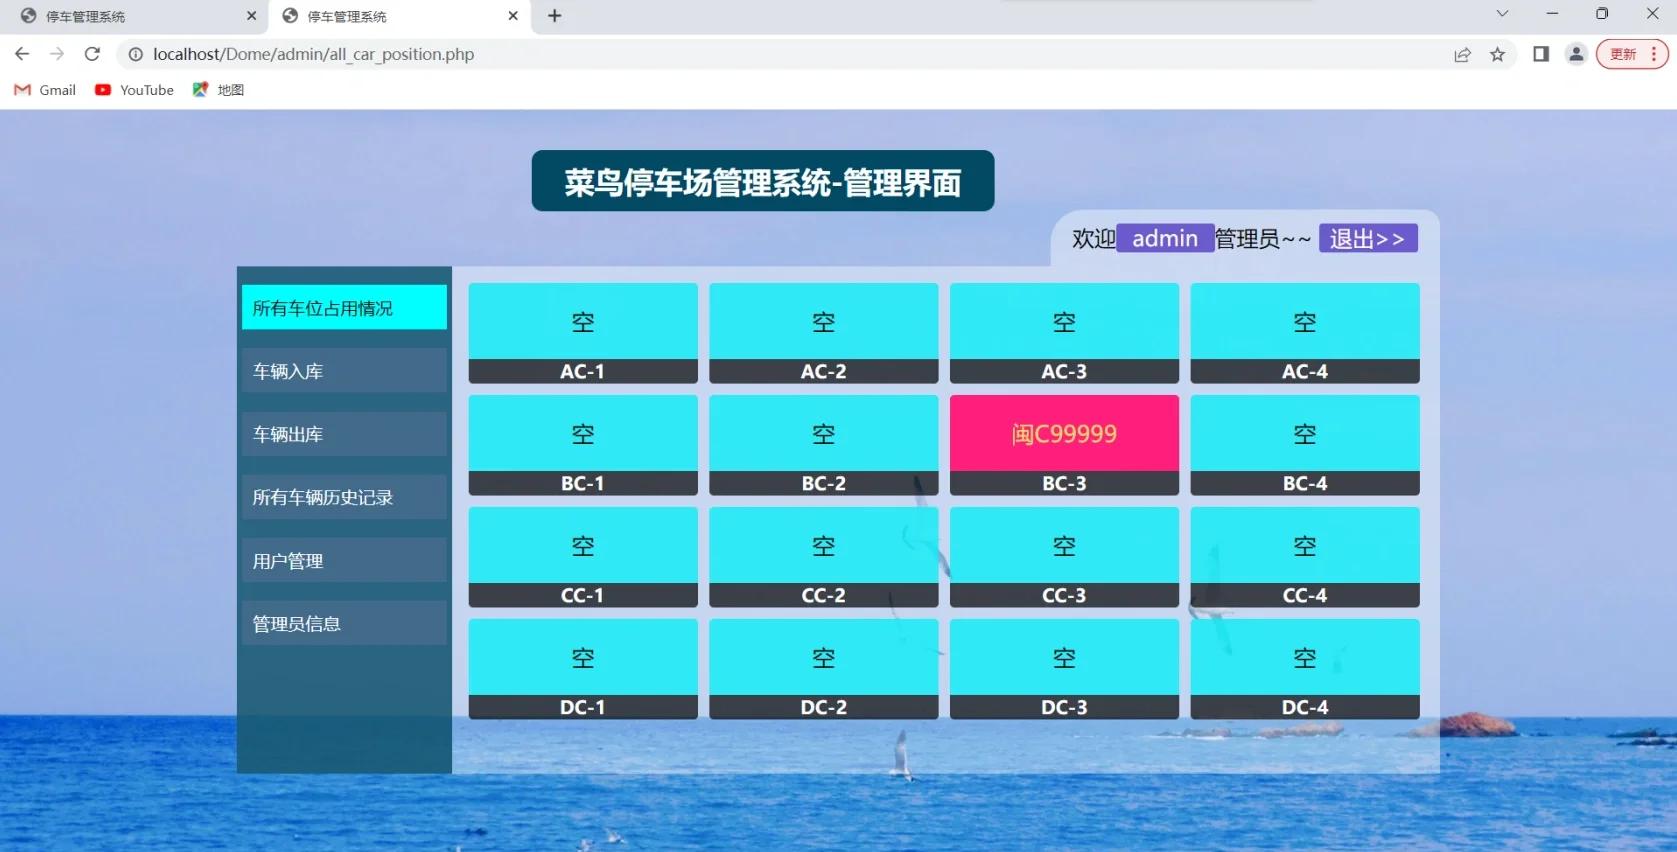The width and height of the screenshot is (1677, 852).
Task: Expand the tab search dropdown
Action: [1502, 14]
